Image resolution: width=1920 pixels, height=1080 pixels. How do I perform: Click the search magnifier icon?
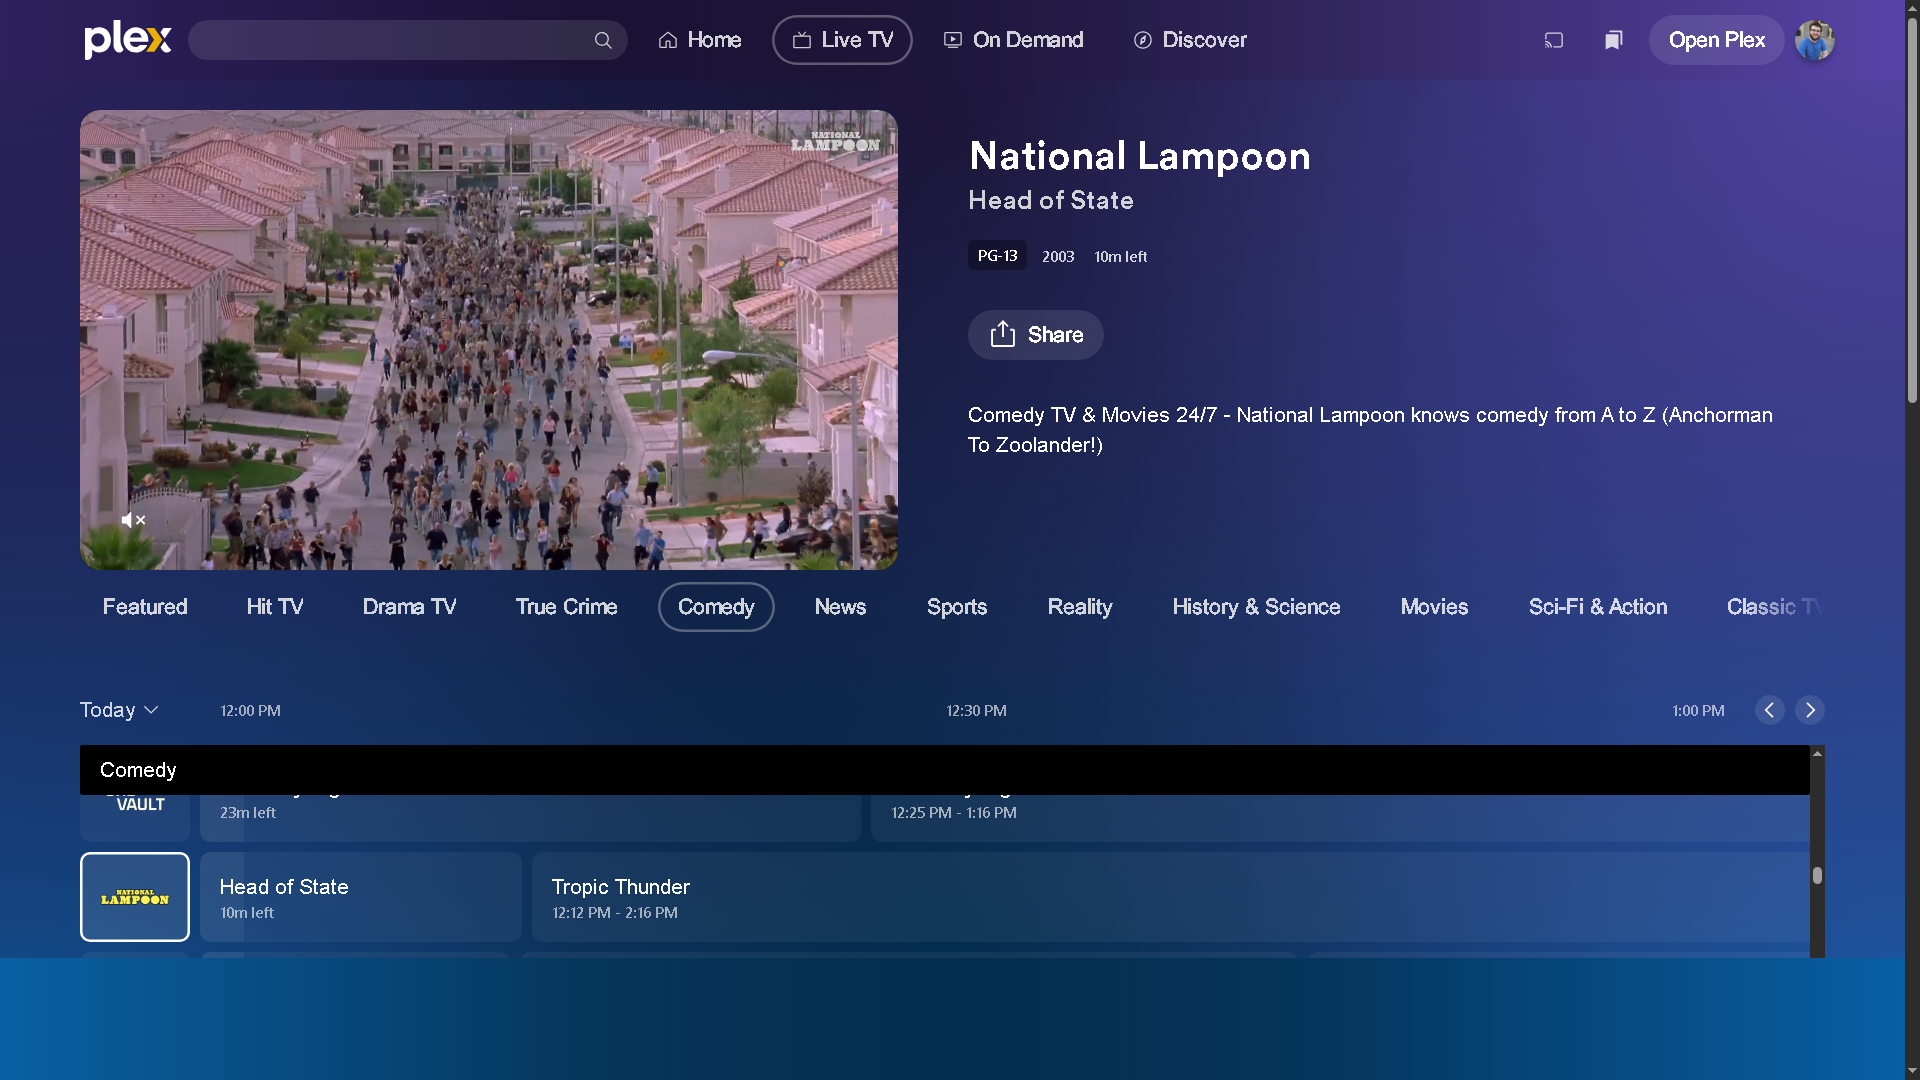pos(603,40)
